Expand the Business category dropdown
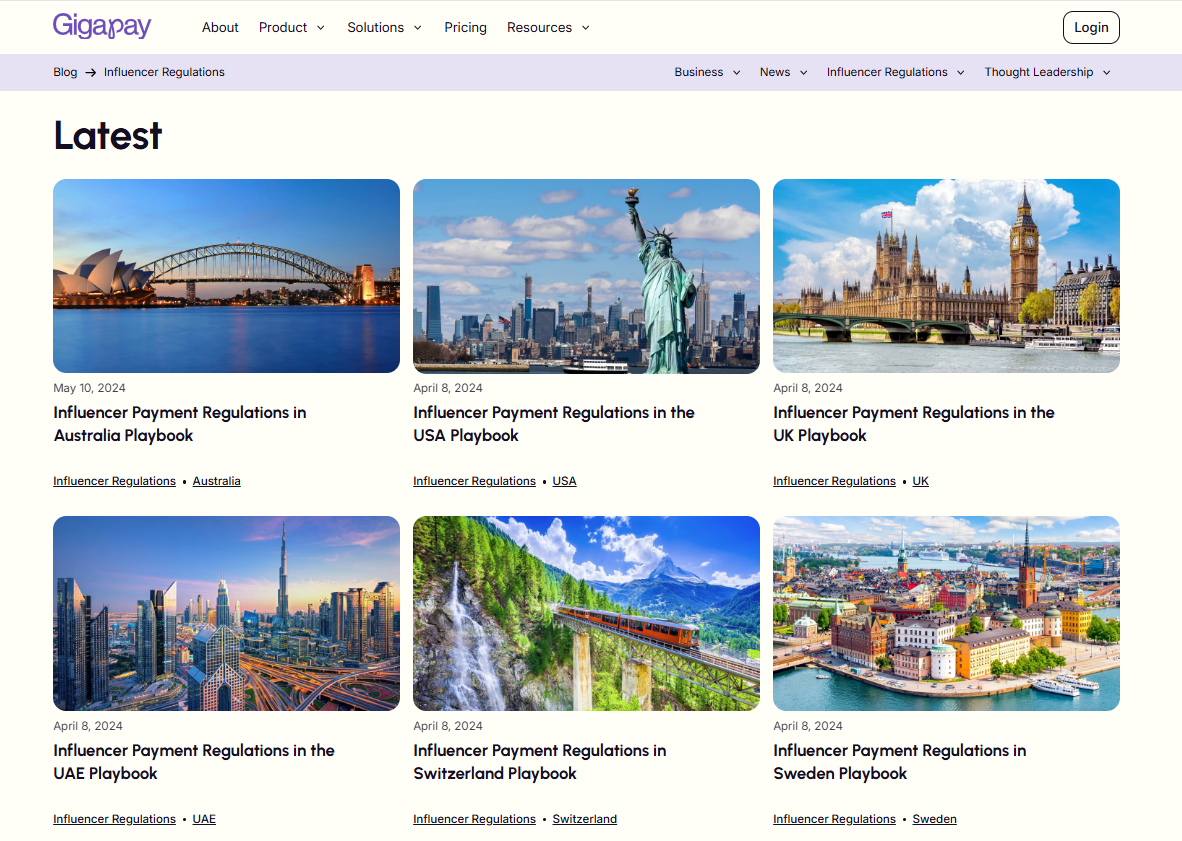Viewport: 1182px width, 841px height. 707,72
